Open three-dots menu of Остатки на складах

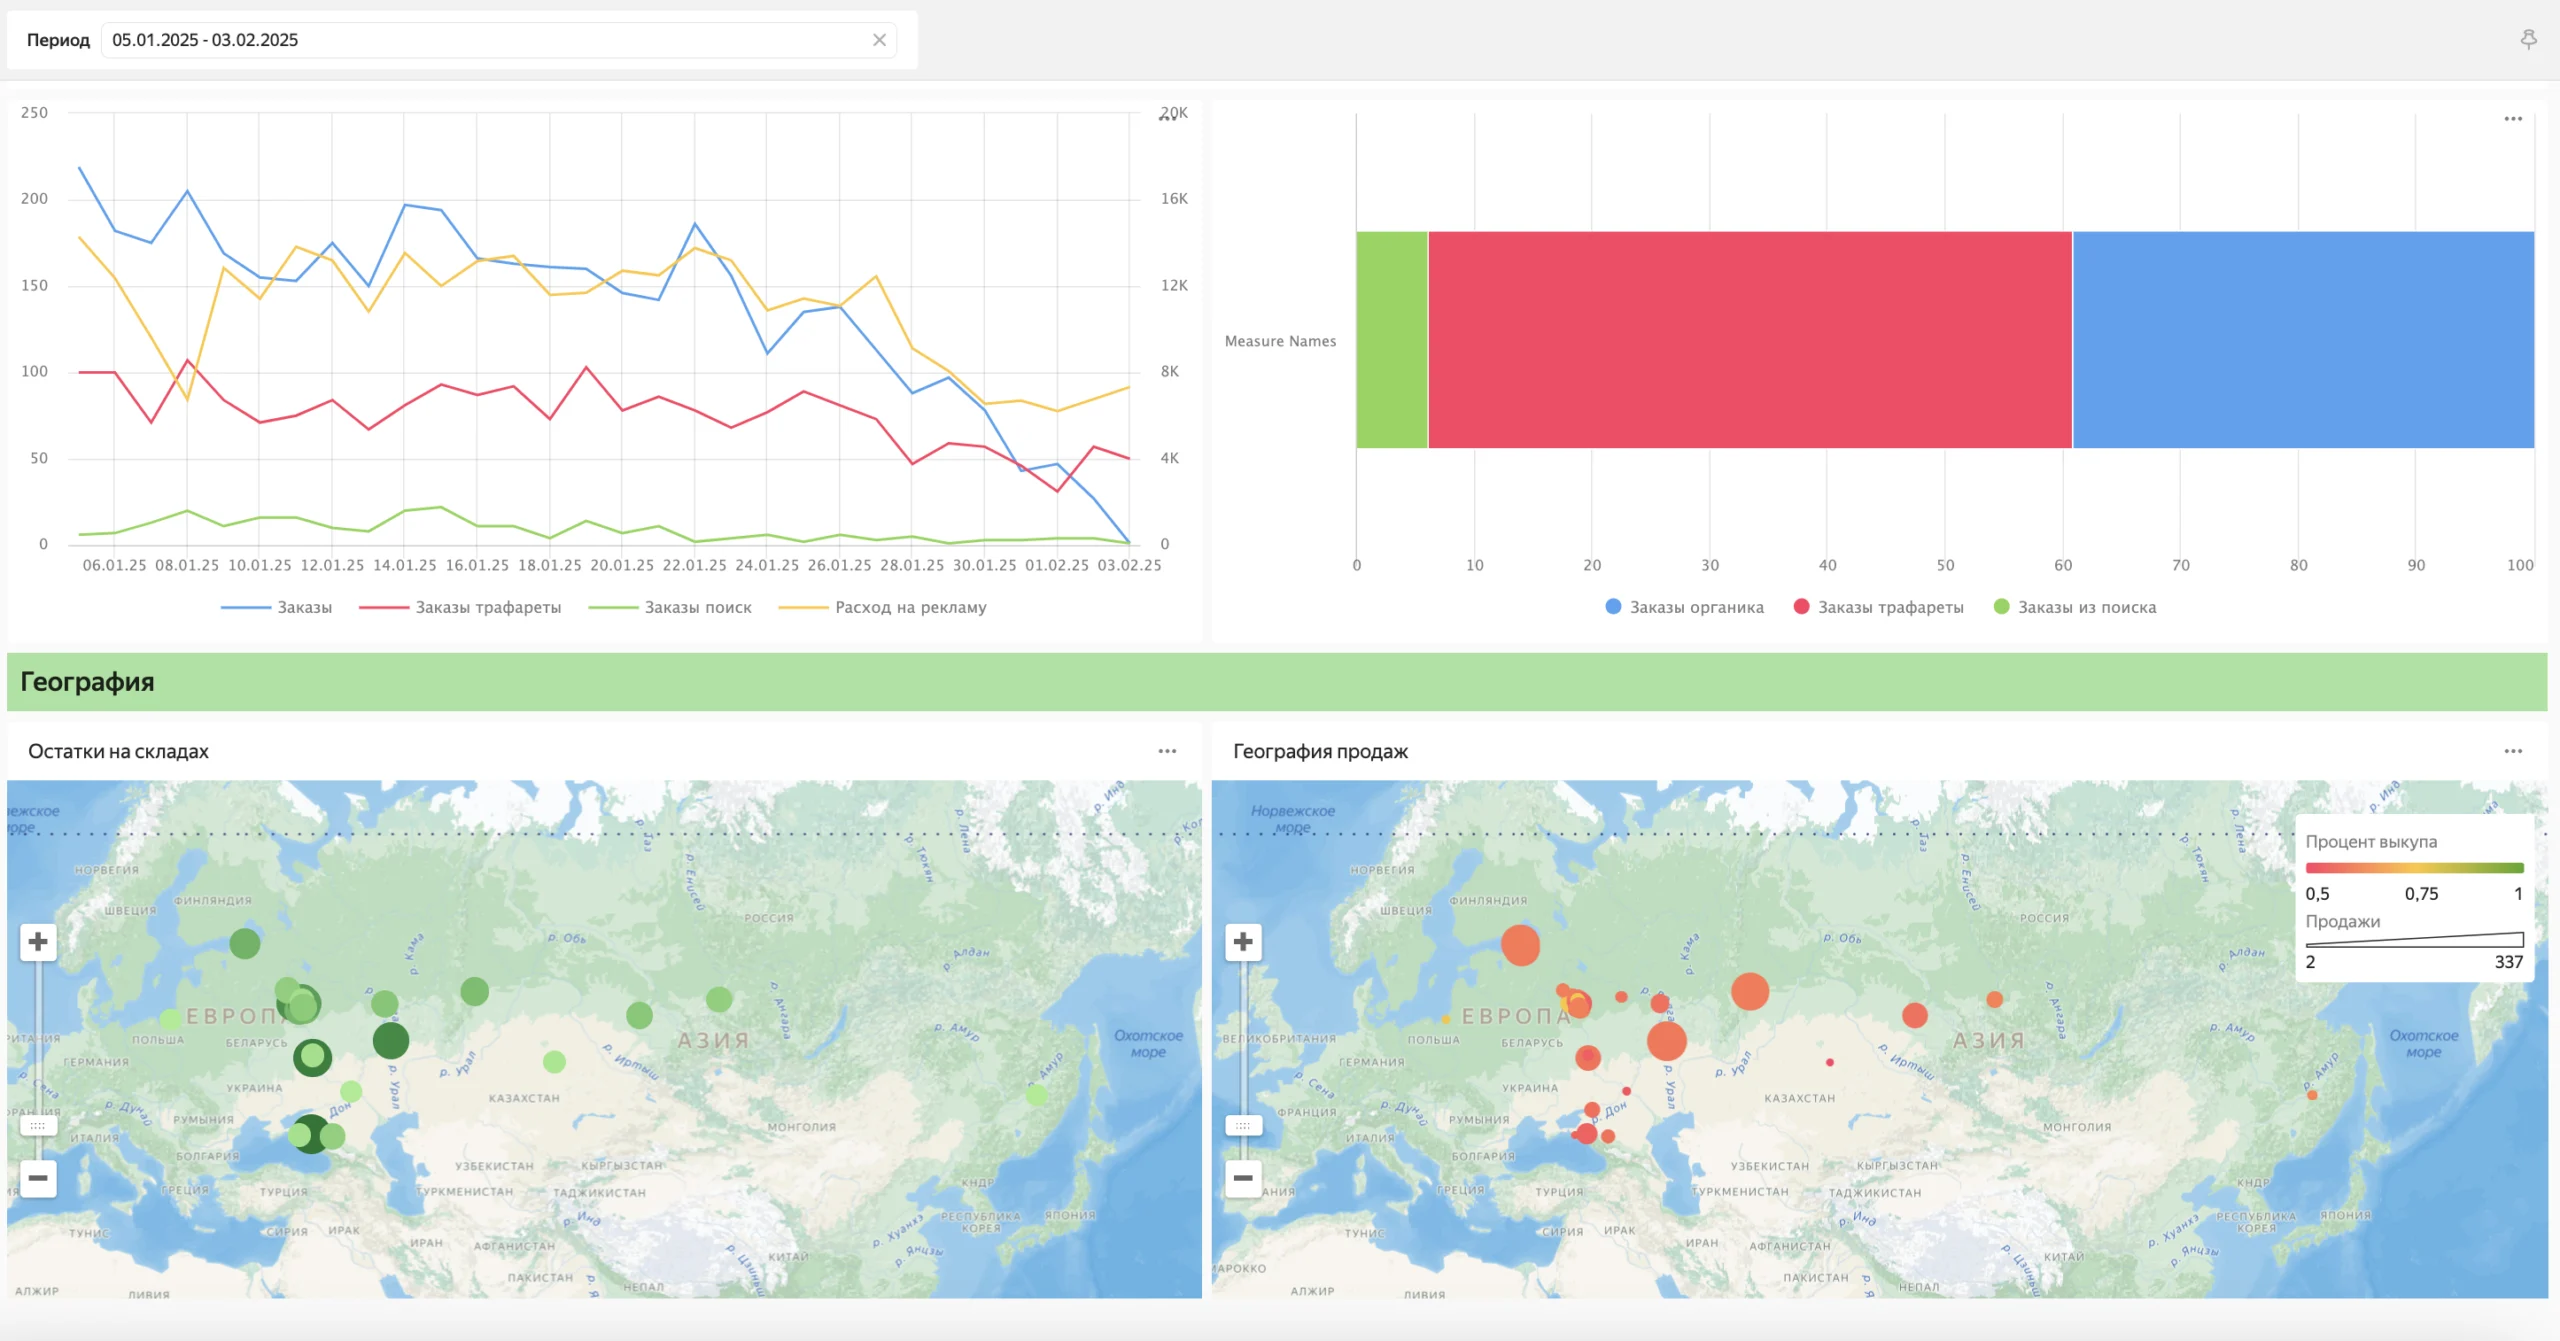tap(1167, 751)
